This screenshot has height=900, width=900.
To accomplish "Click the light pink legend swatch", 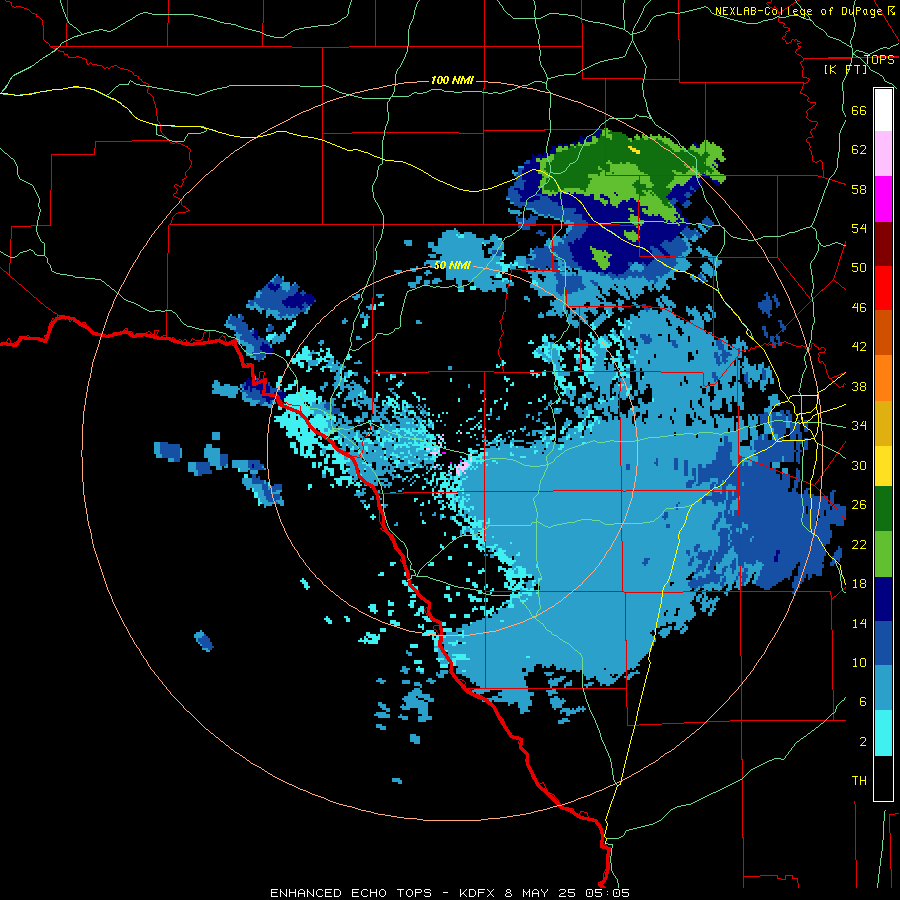I will 883,153.
